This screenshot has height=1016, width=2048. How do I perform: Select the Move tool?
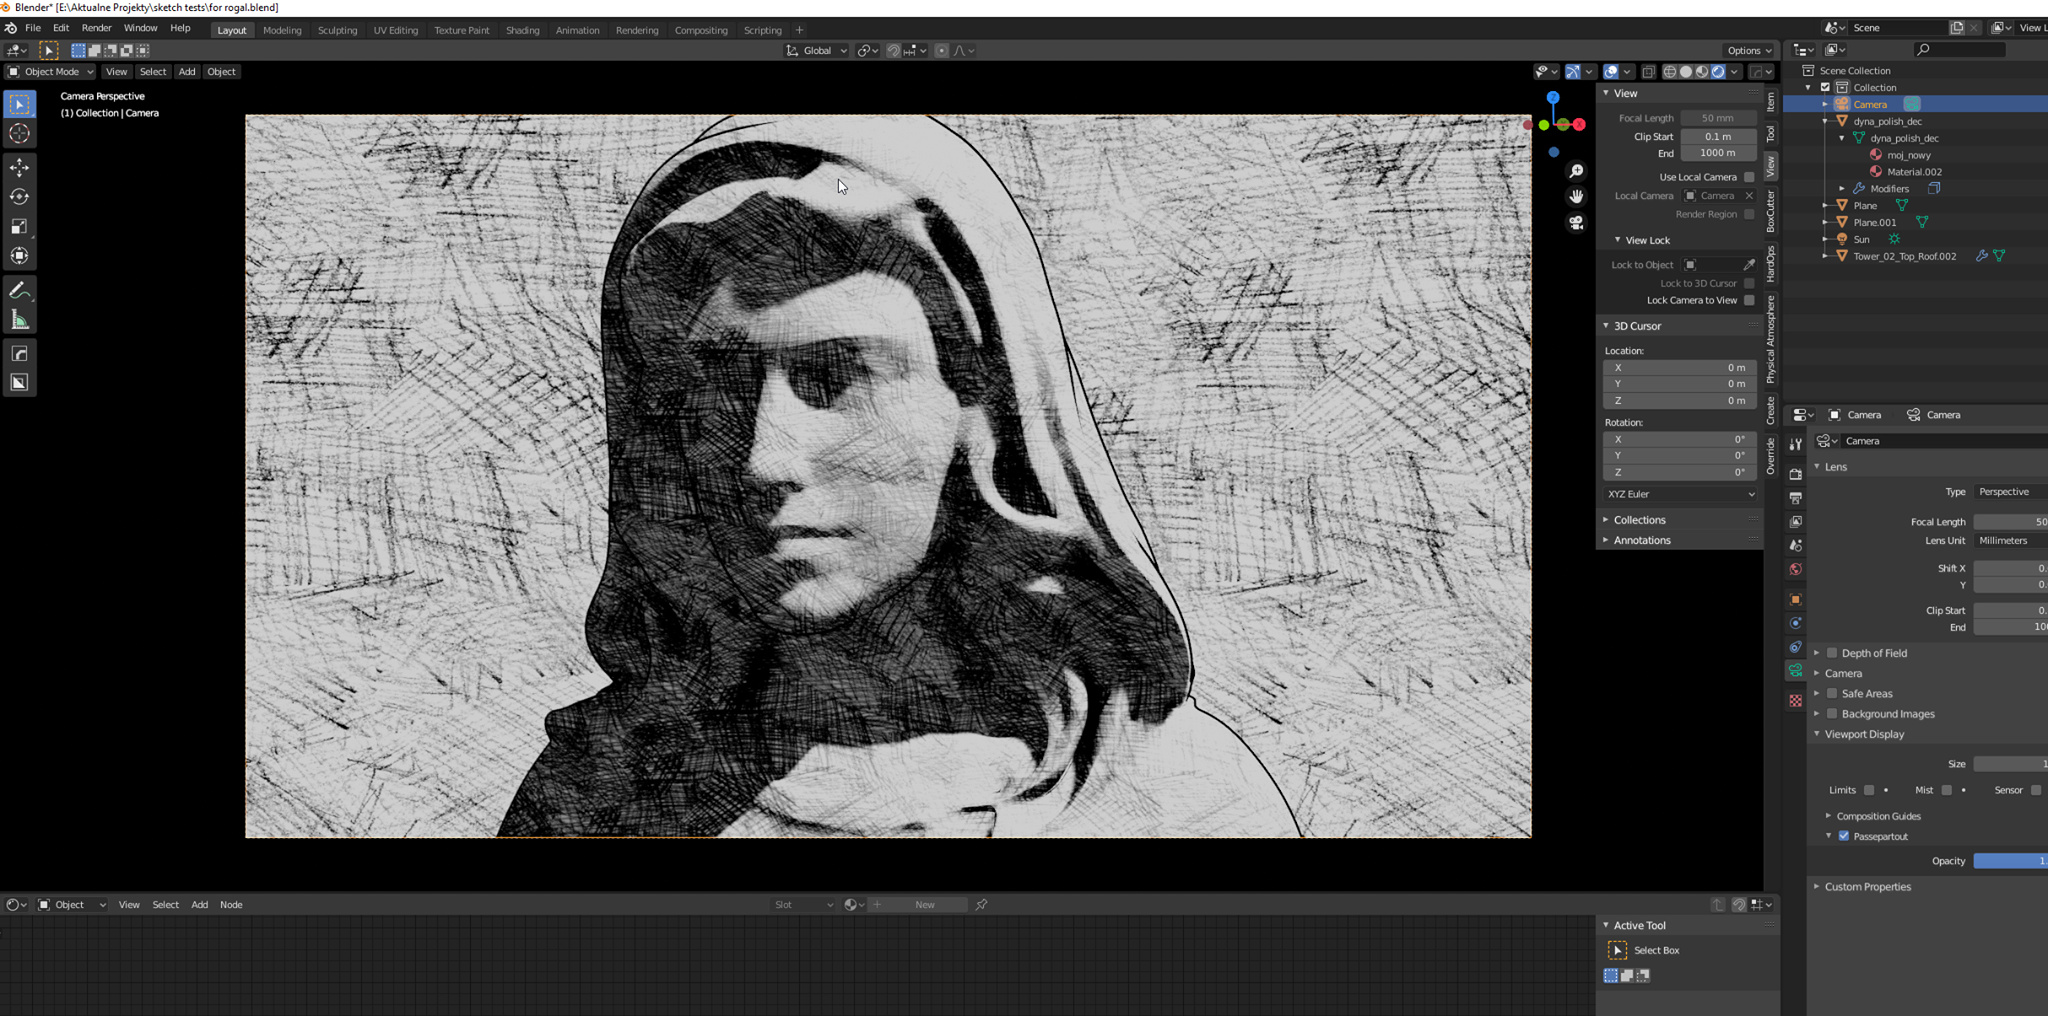click(19, 168)
